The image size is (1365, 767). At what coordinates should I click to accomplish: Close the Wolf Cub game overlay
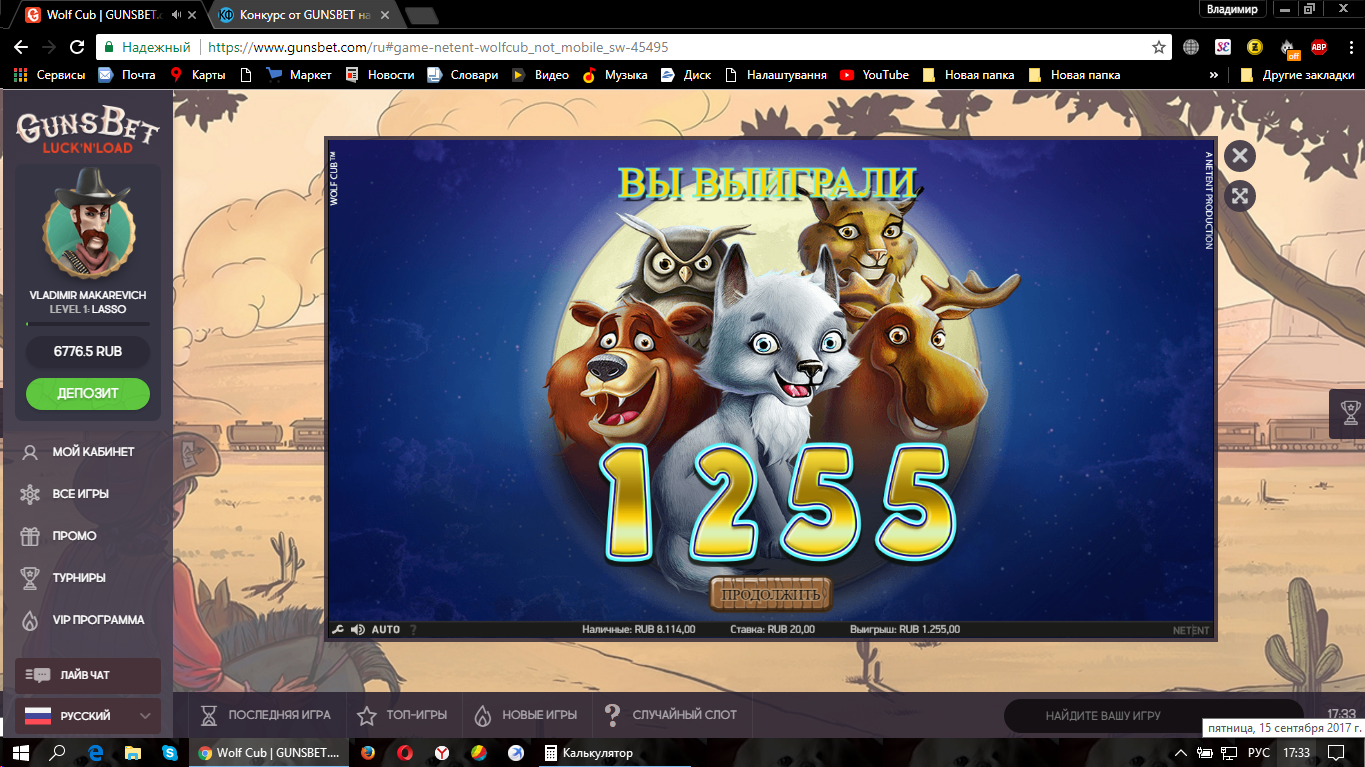point(1239,156)
